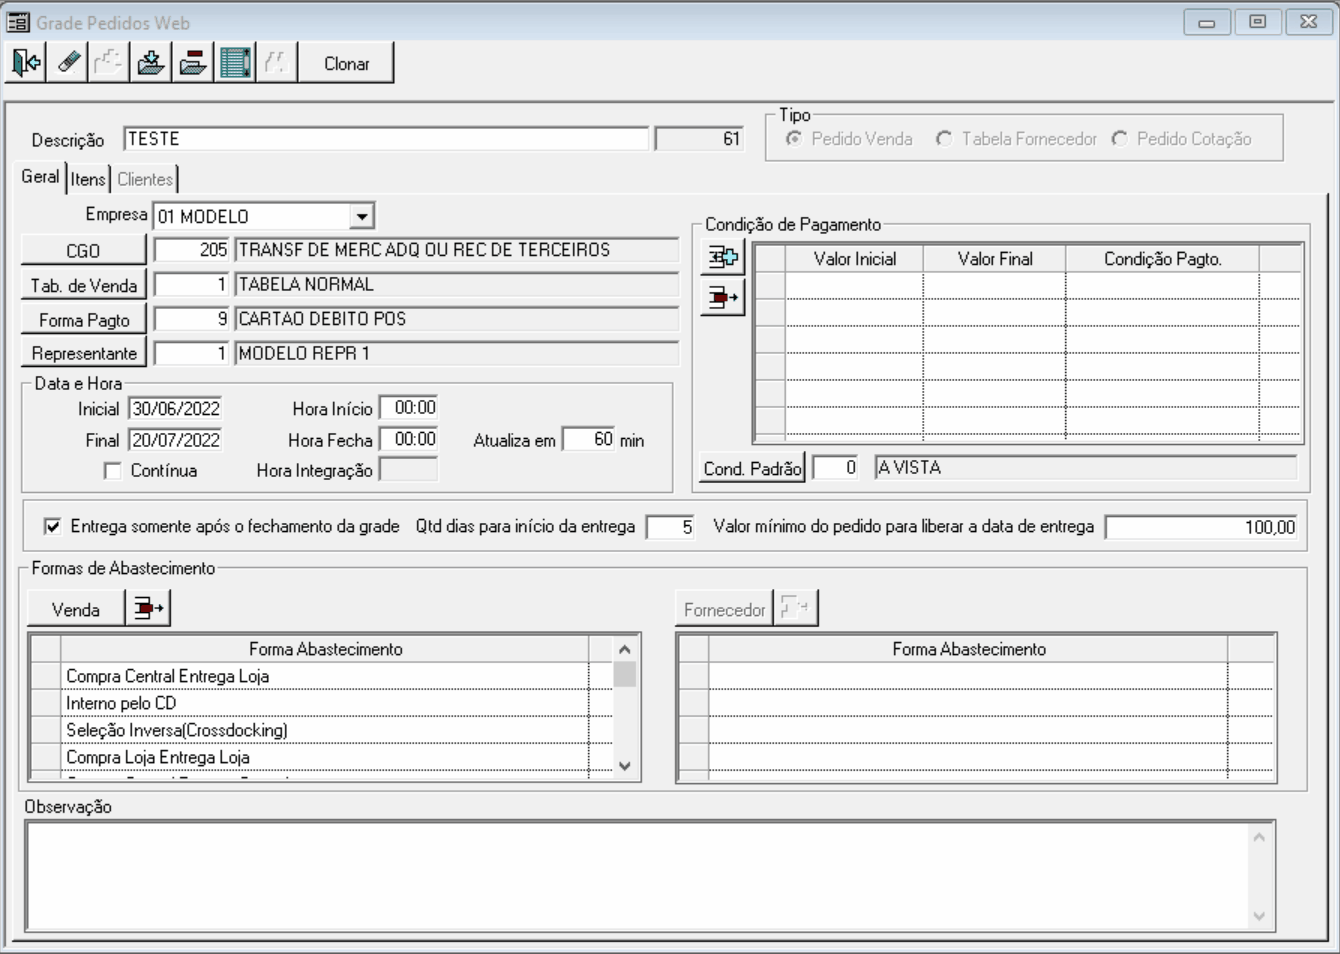Click the Valor Final column header

click(995, 259)
